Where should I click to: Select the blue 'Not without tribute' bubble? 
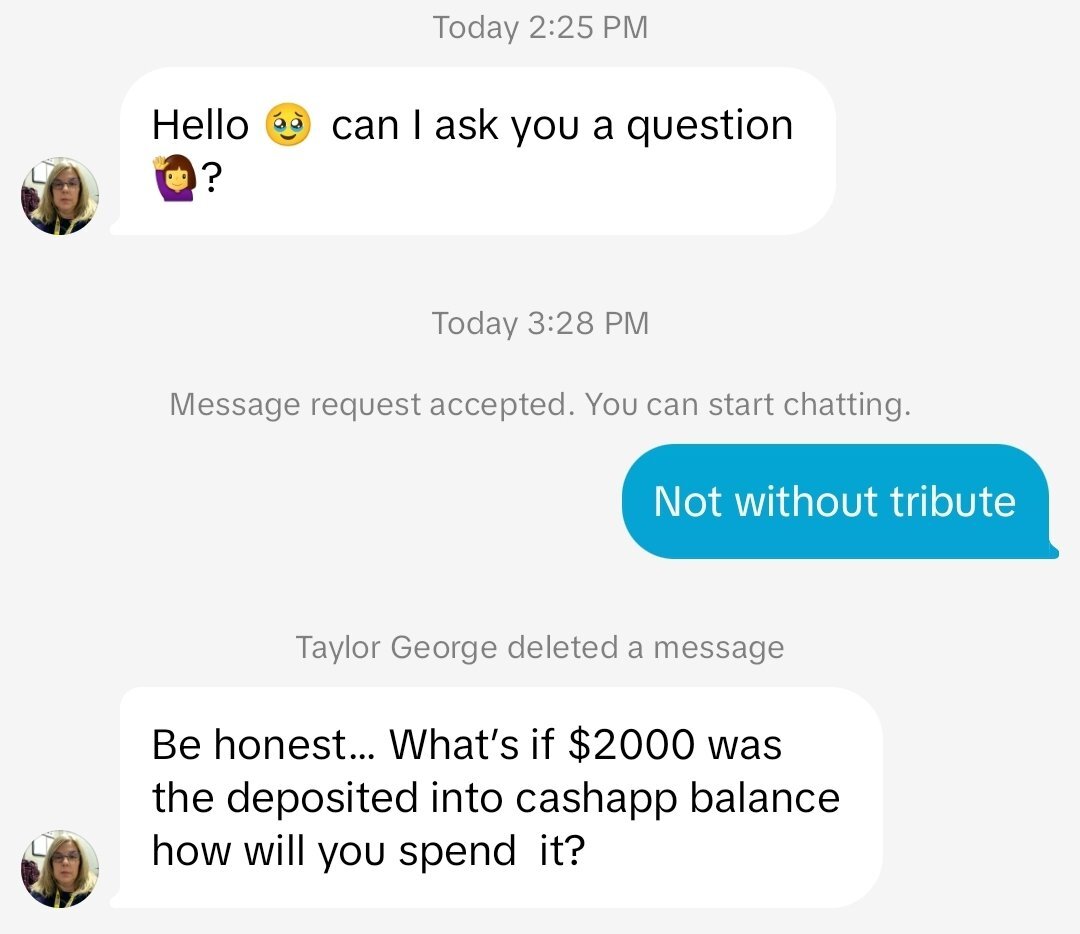pyautogui.click(x=838, y=501)
